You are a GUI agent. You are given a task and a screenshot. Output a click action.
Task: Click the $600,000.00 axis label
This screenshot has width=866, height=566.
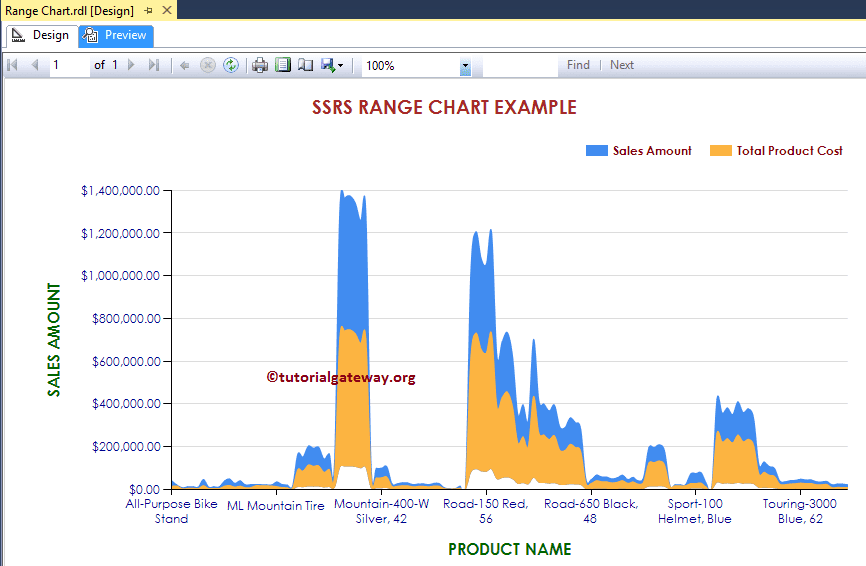[126, 362]
